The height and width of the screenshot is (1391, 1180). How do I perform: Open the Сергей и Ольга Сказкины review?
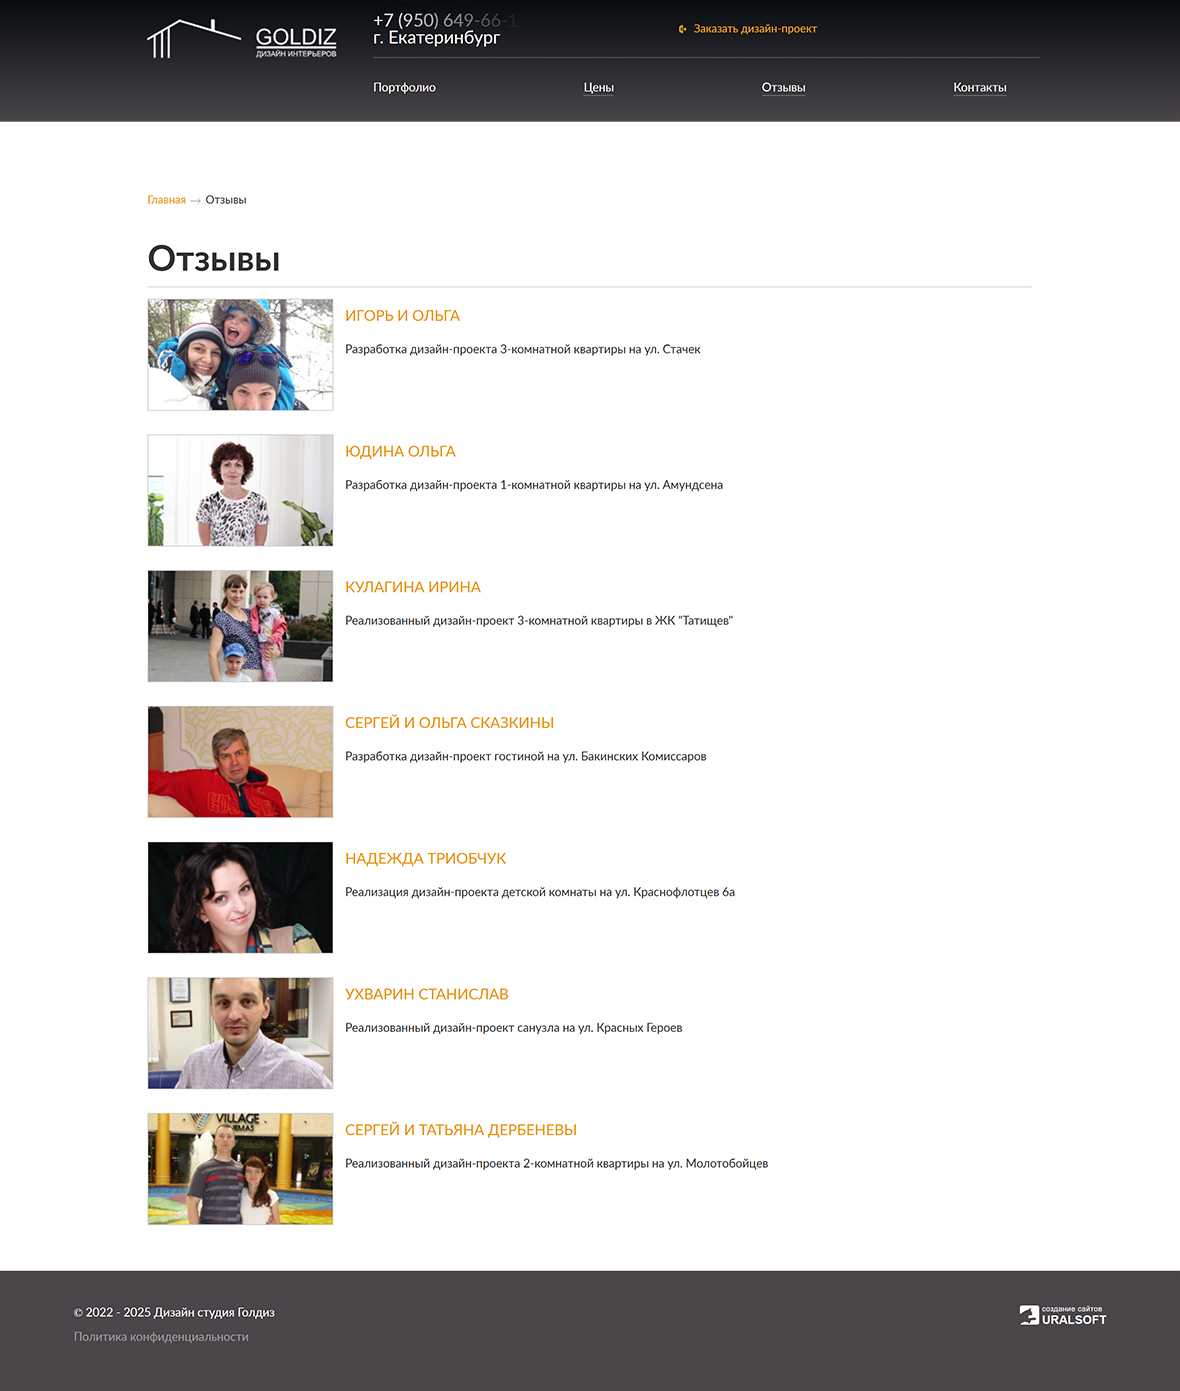(x=449, y=723)
